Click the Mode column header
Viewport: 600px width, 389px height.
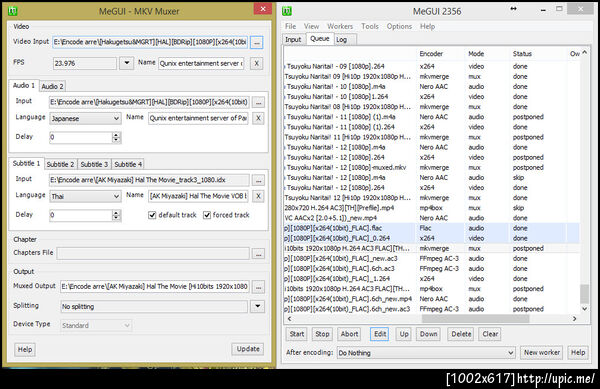[x=487, y=54]
